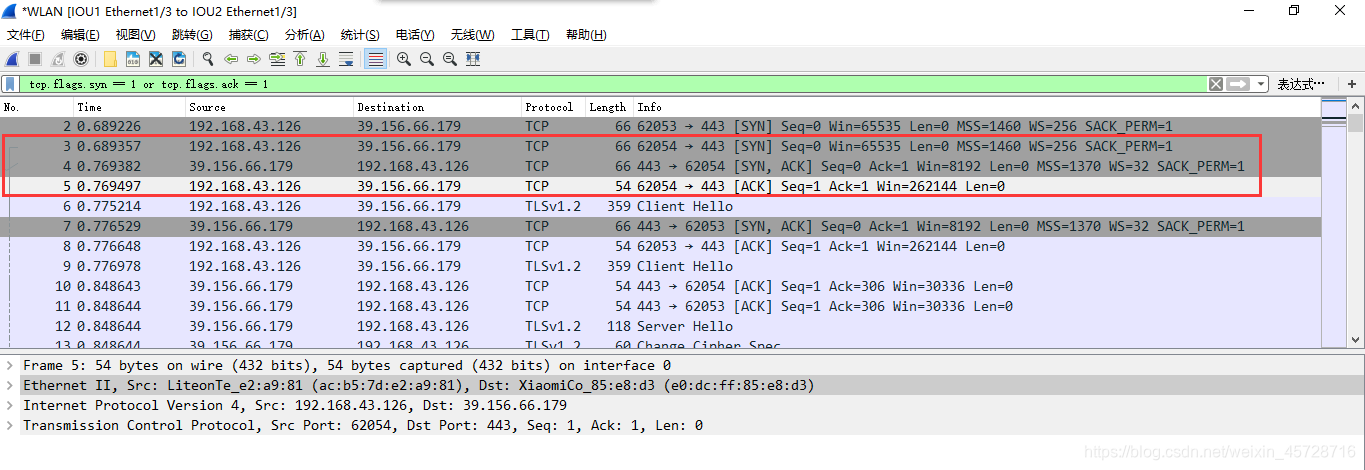Sort packets by the Length column
Screen dimensions: 1365x470
tap(609, 107)
